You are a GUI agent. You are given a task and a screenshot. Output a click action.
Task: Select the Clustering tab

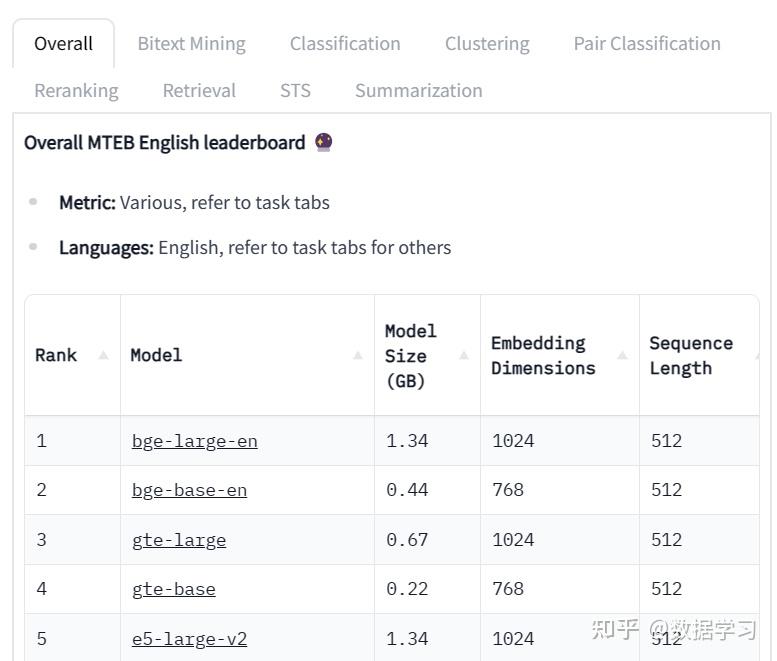pyautogui.click(x=487, y=44)
